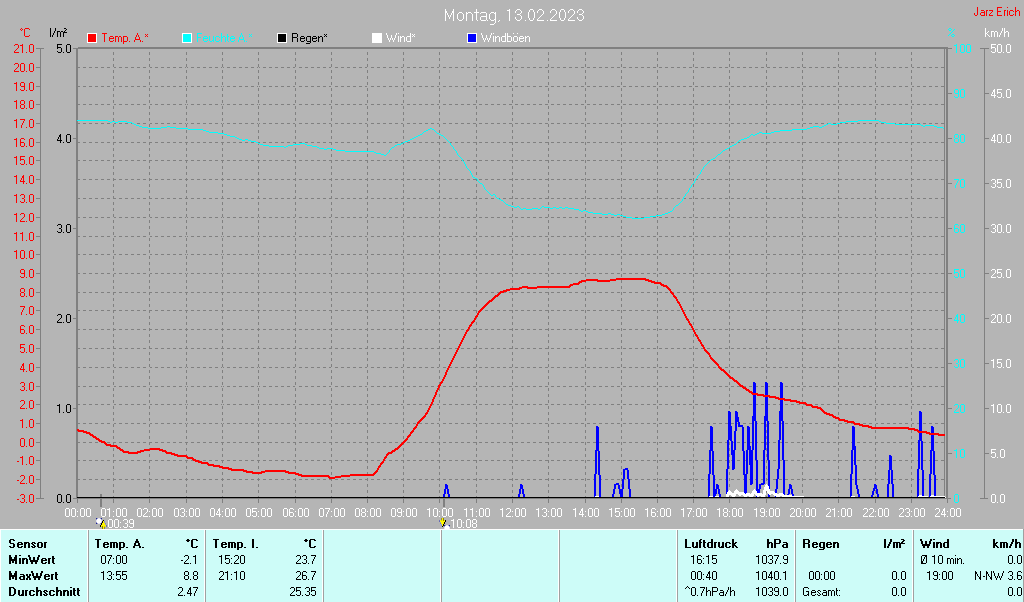This screenshot has height=602, width=1024.
Task: Click the 'Temp. A.' column header
Action: pos(120,544)
